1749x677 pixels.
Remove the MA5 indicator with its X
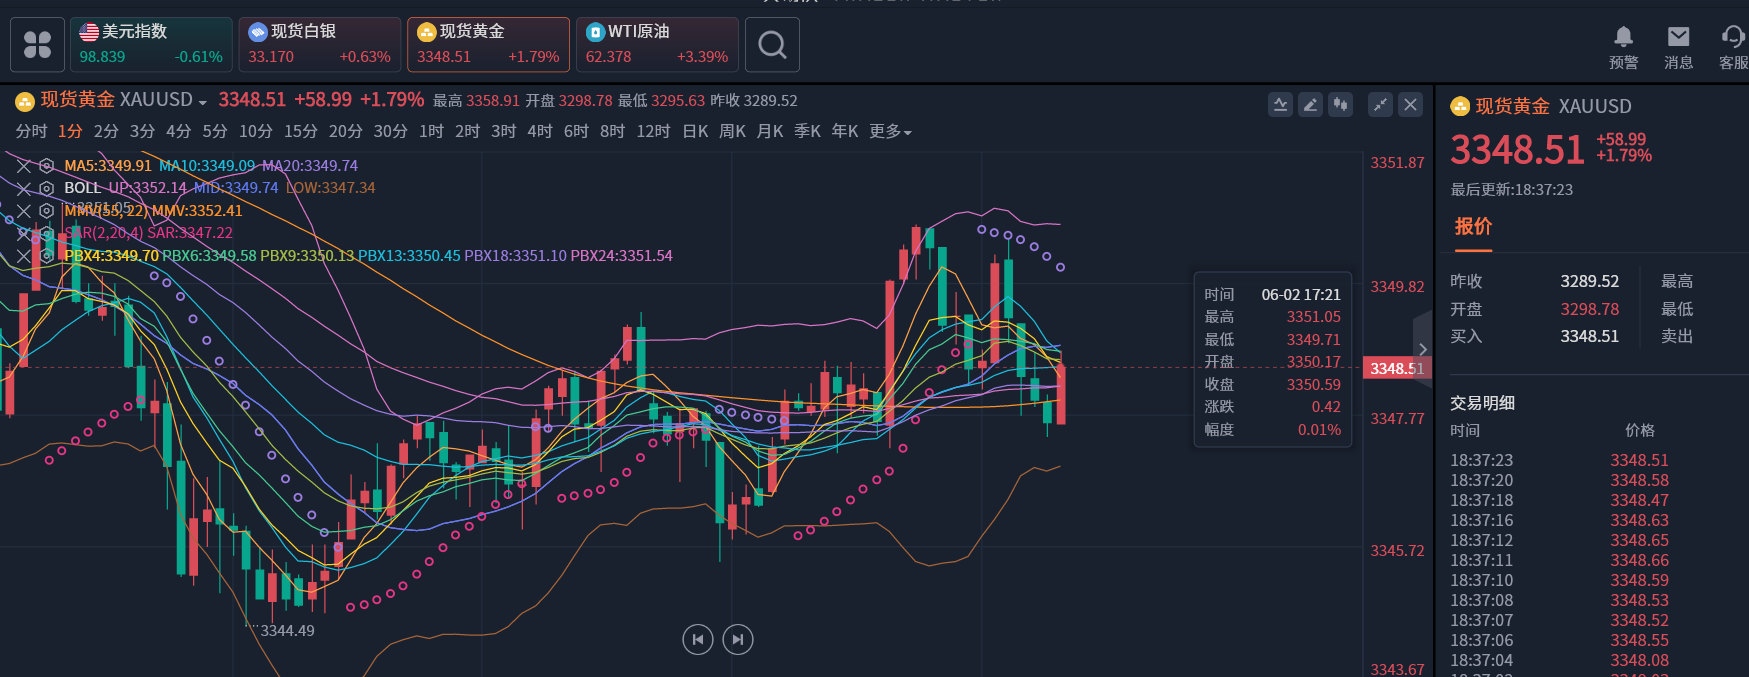[x=24, y=166]
